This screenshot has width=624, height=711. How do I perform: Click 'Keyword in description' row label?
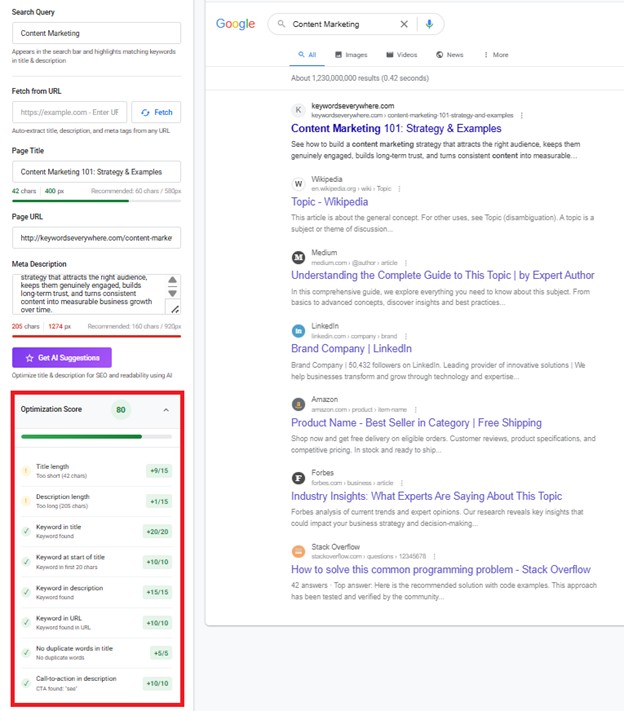[69, 588]
